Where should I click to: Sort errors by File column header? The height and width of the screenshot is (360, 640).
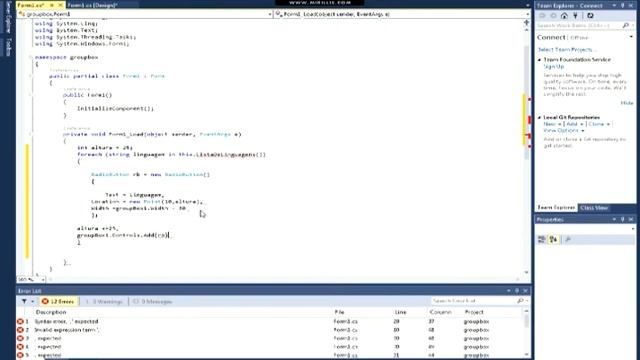340,312
